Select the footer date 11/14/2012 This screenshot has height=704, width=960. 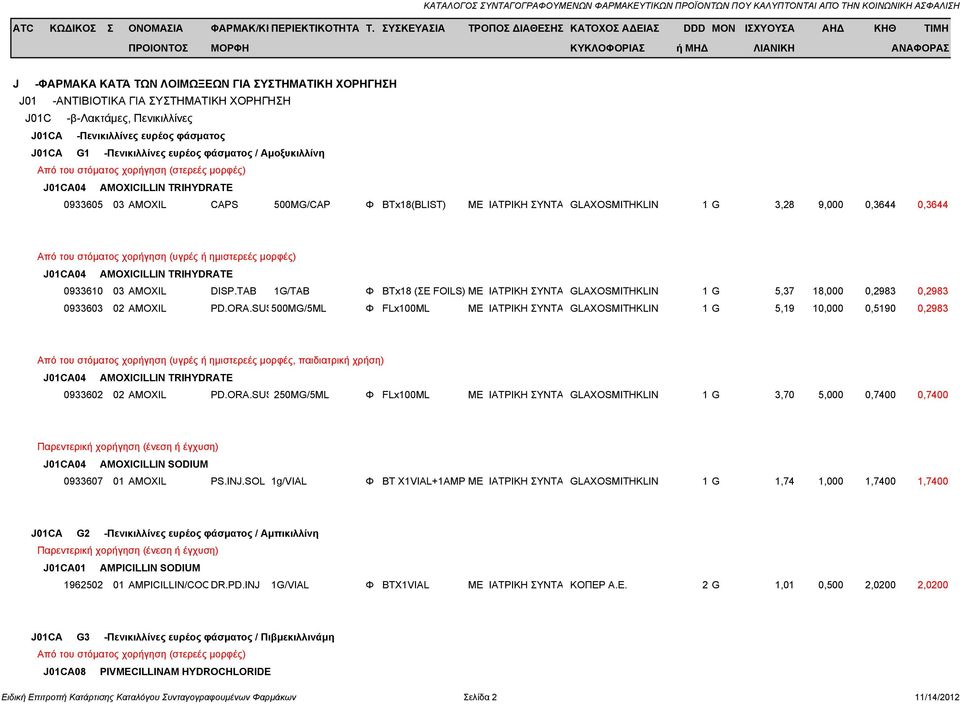[x=937, y=697]
